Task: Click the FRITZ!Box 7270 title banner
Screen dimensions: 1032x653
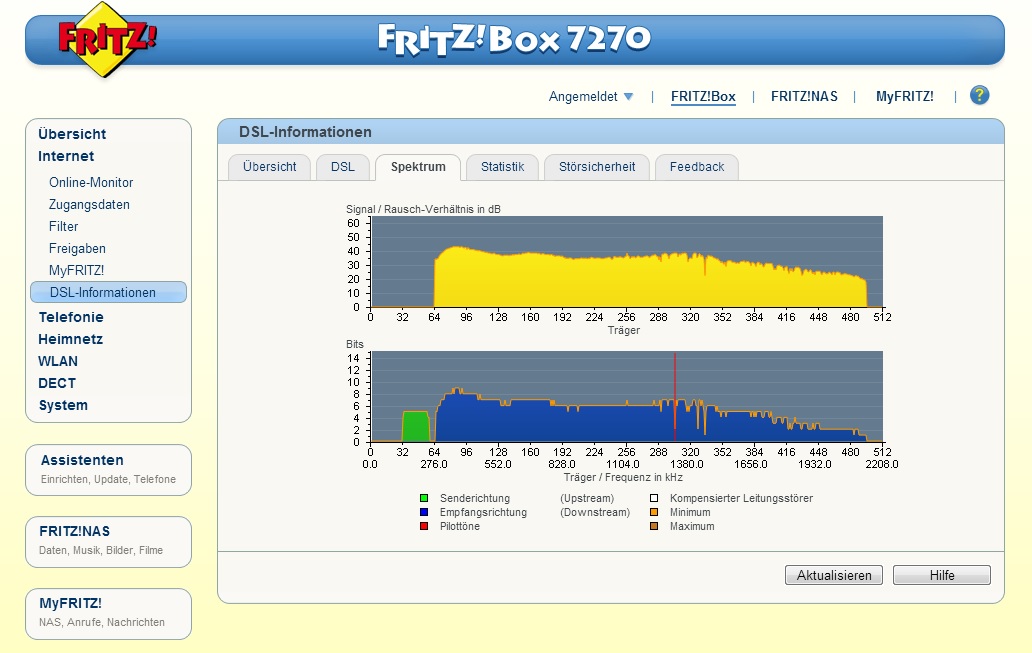Action: 515,39
